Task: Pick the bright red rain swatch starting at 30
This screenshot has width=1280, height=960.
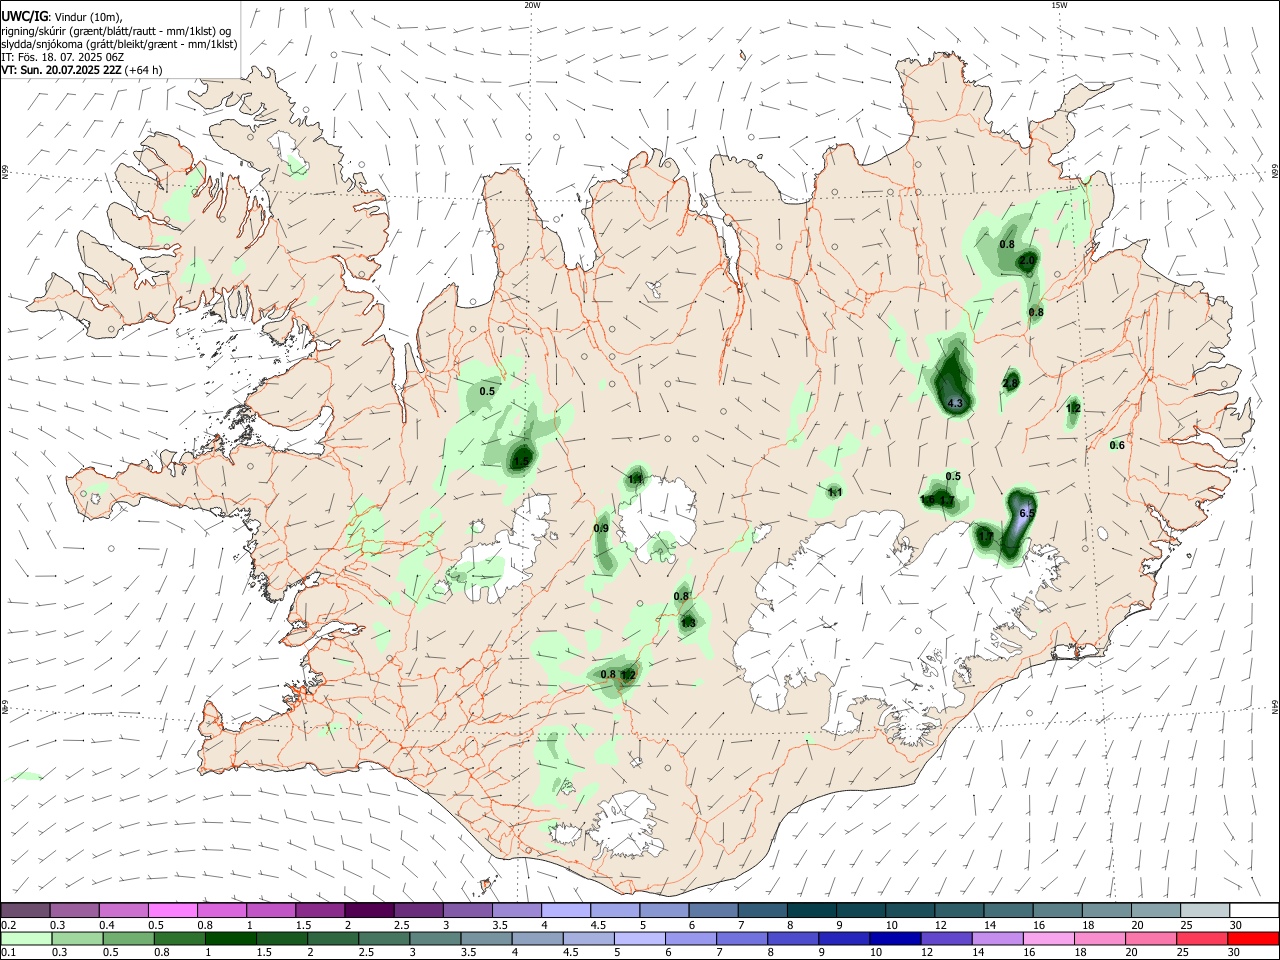Action: (1254, 939)
